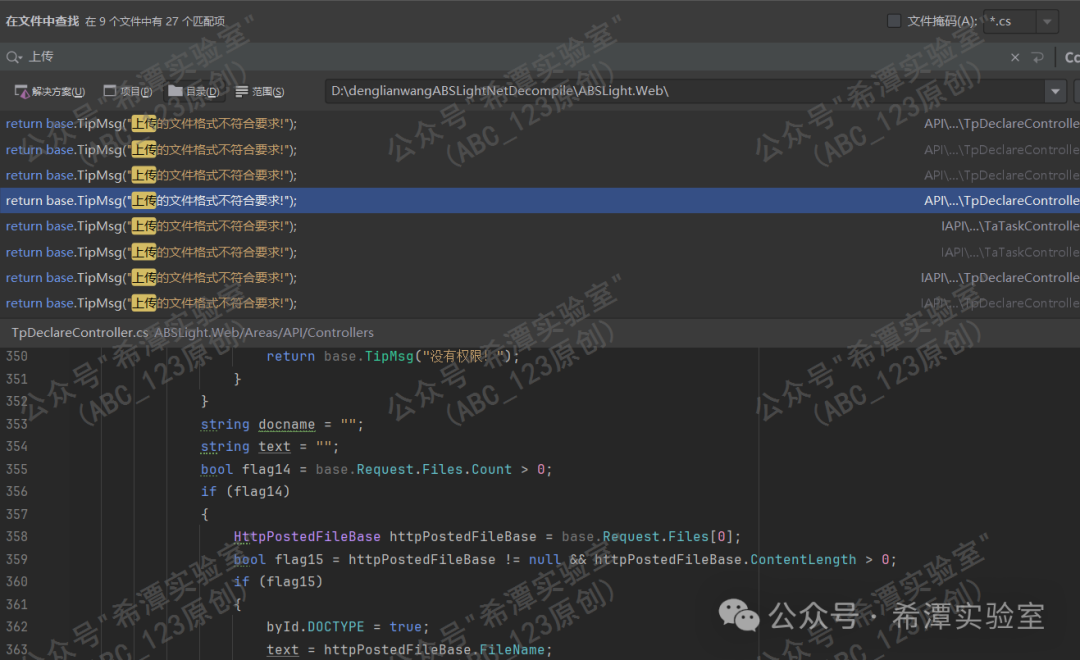Click the preview file name TpDeclareController.cs

pyautogui.click(x=80, y=333)
